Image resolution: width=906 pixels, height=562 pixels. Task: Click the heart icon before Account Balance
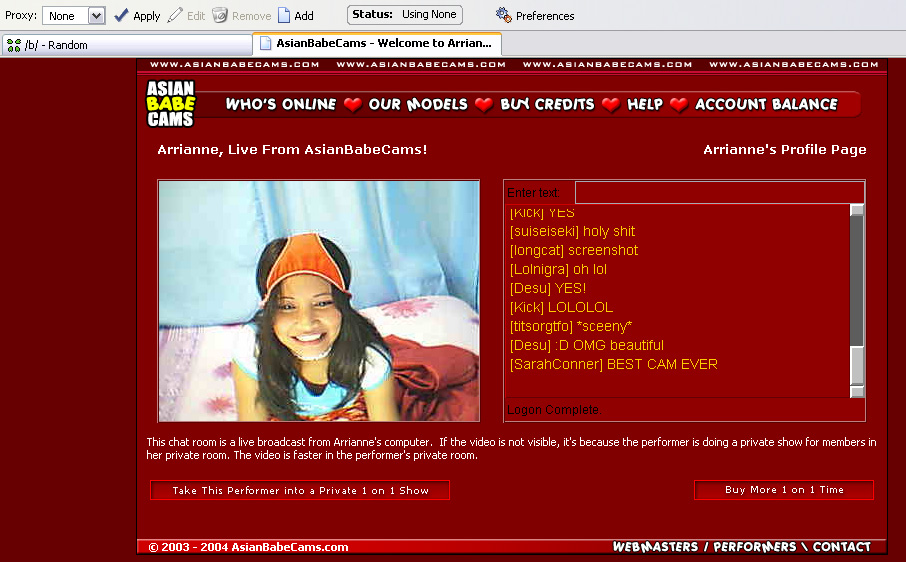click(679, 105)
